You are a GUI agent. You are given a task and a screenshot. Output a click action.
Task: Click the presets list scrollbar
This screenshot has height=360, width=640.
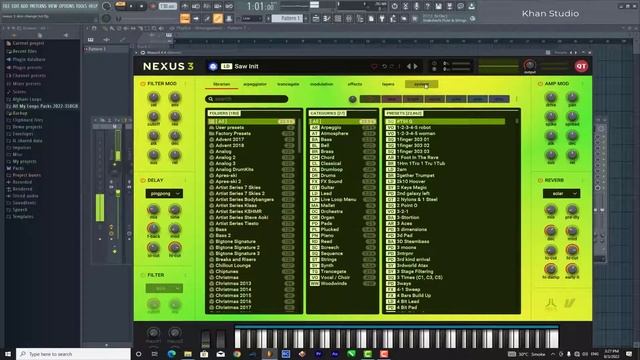(x=517, y=121)
